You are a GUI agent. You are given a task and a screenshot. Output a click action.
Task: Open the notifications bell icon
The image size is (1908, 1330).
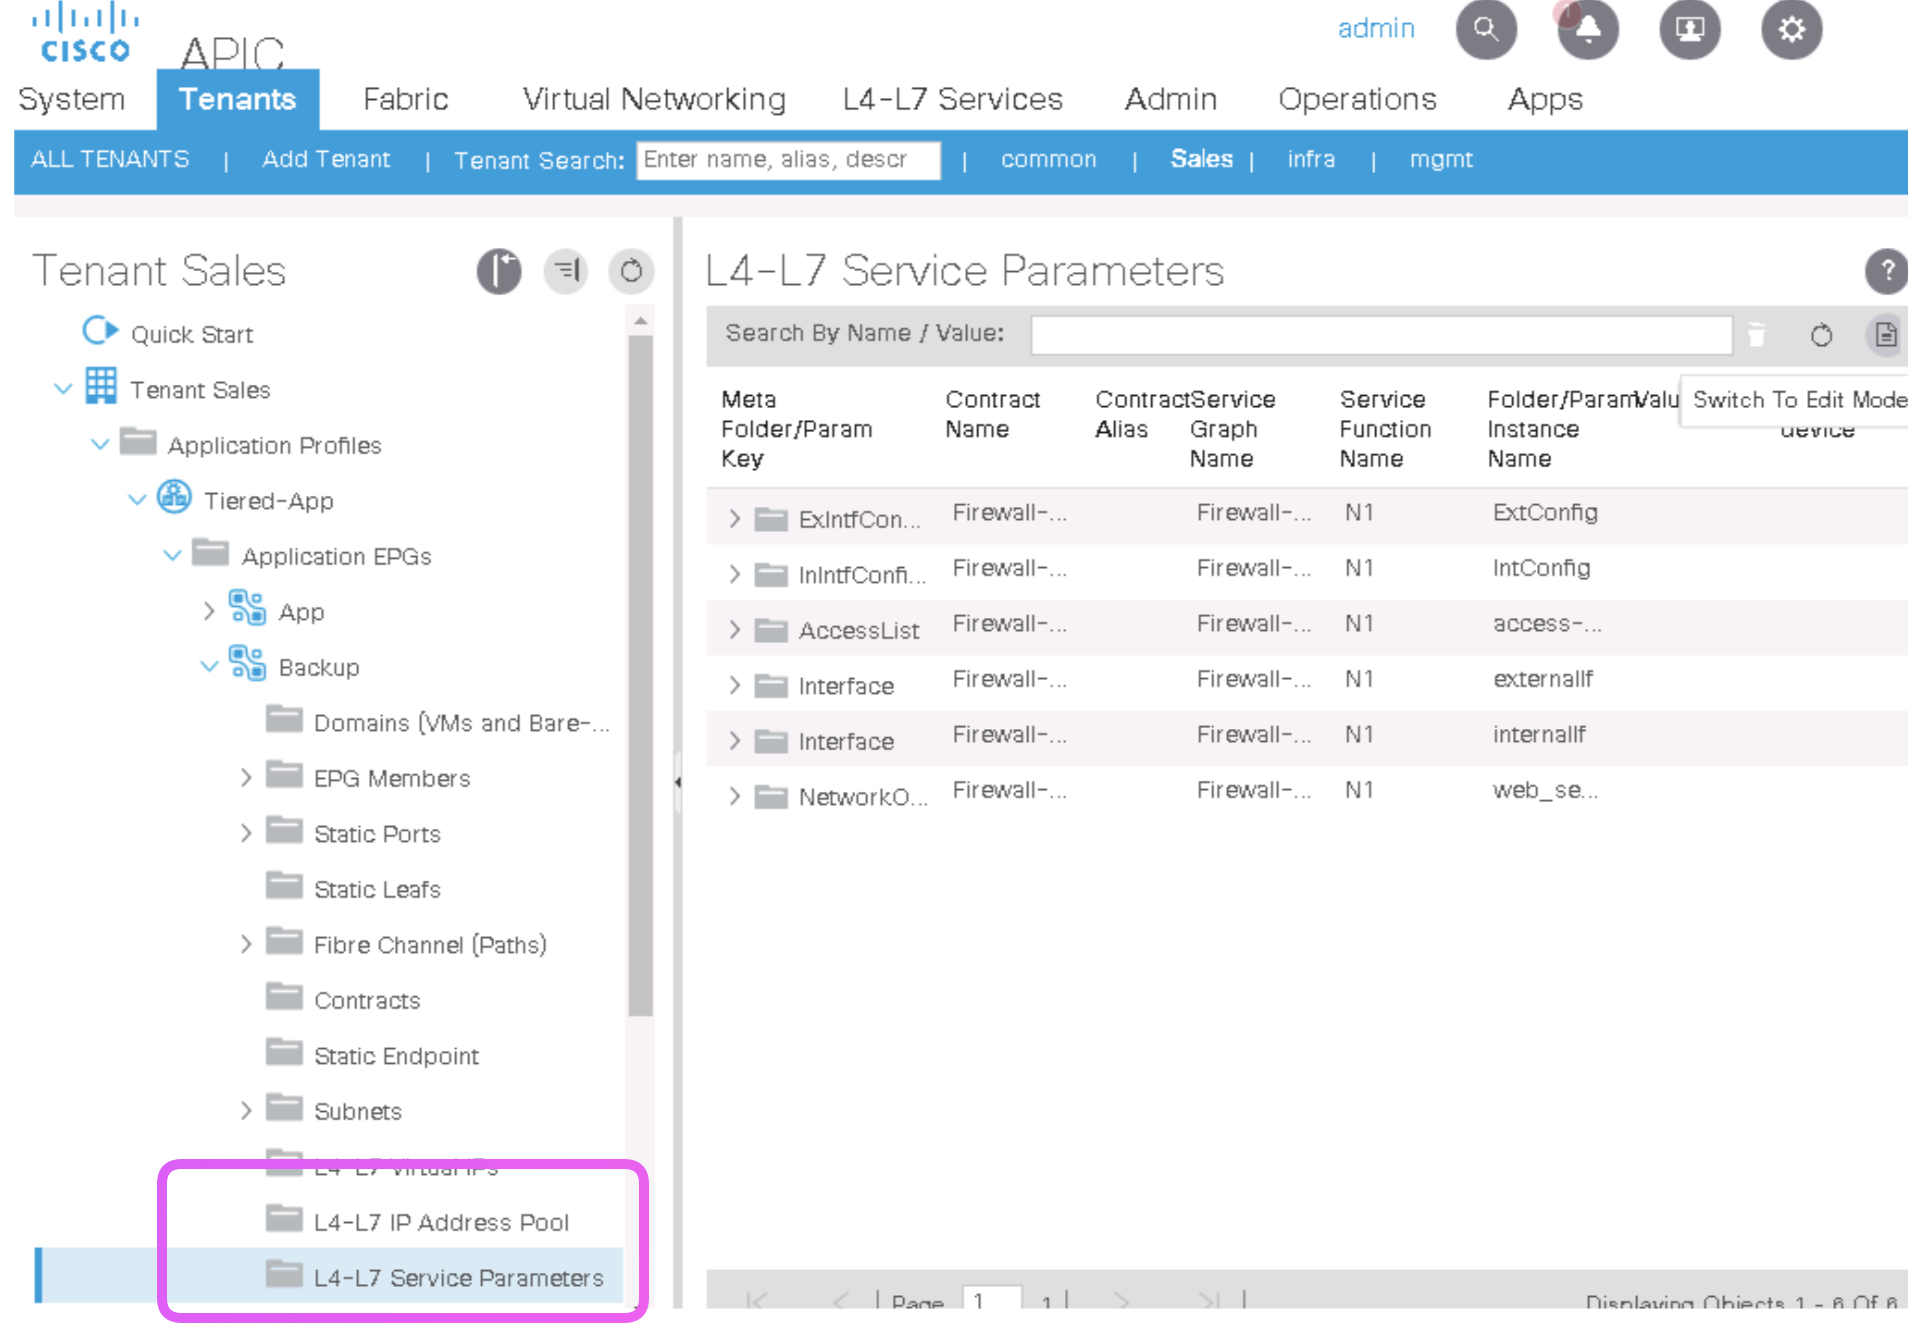[1587, 30]
